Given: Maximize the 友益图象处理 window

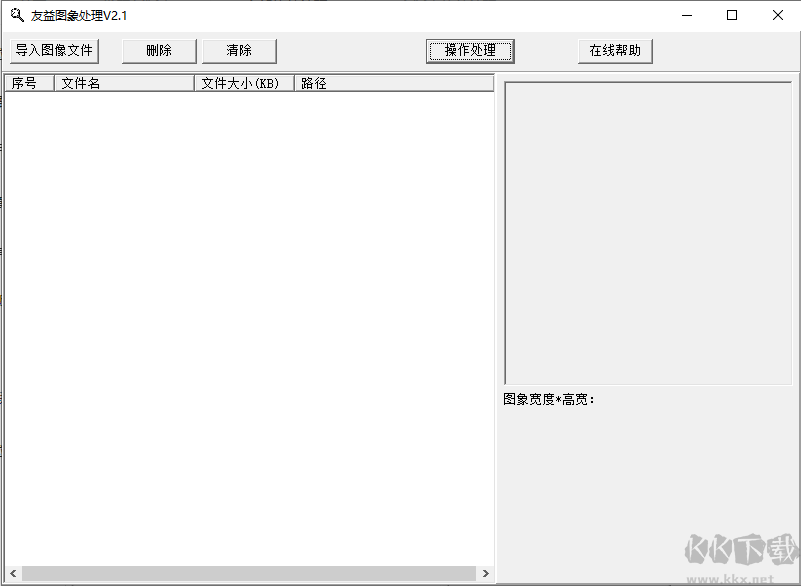Looking at the screenshot, I should coord(732,15).
